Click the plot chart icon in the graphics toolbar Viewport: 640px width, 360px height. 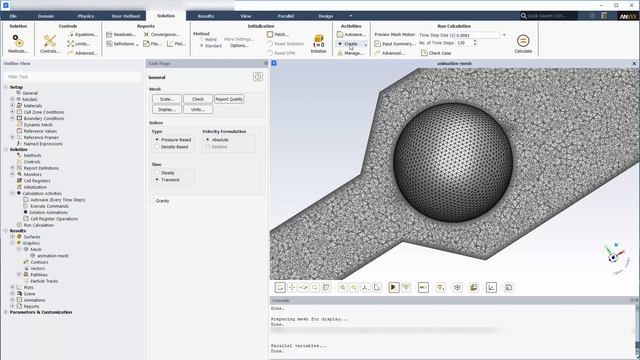click(x=491, y=288)
